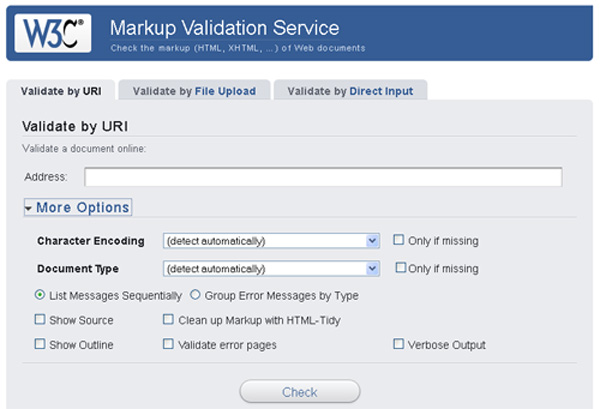Viewport: 600px width, 409px height.
Task: Enable Clean up Markup with HTML-Tidy
Action: point(168,319)
